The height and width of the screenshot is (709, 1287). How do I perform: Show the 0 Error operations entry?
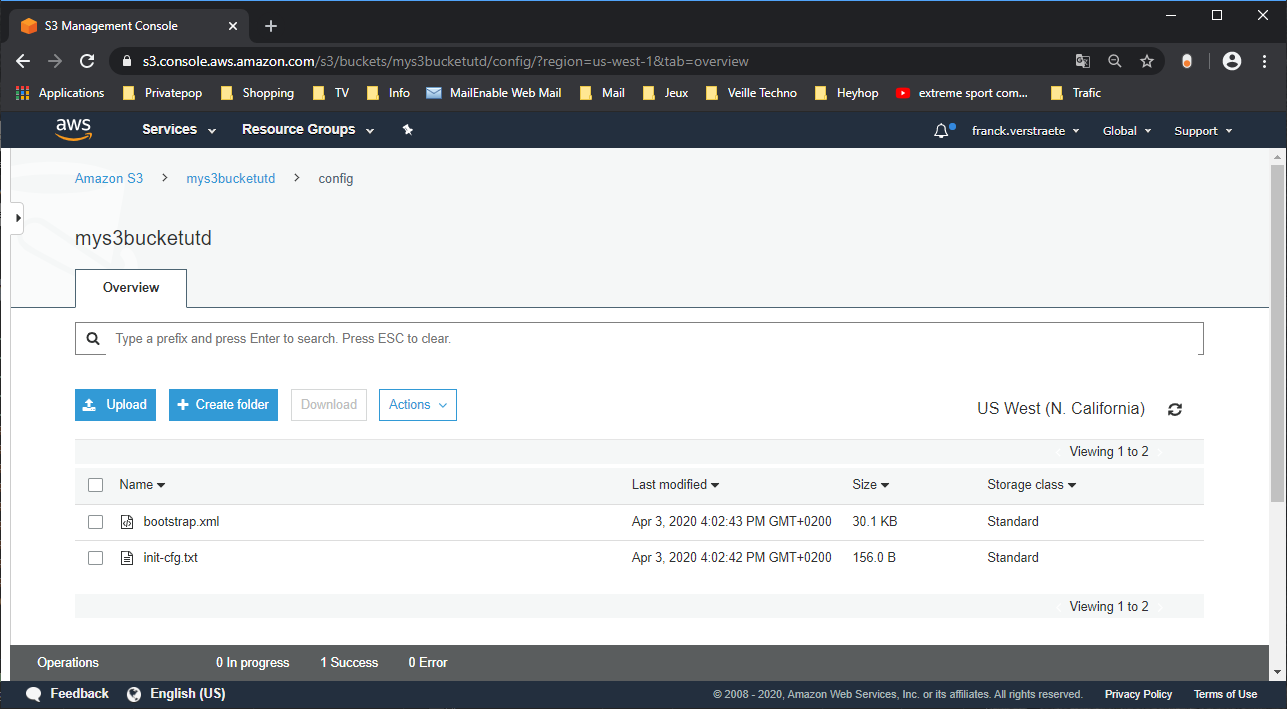click(428, 663)
